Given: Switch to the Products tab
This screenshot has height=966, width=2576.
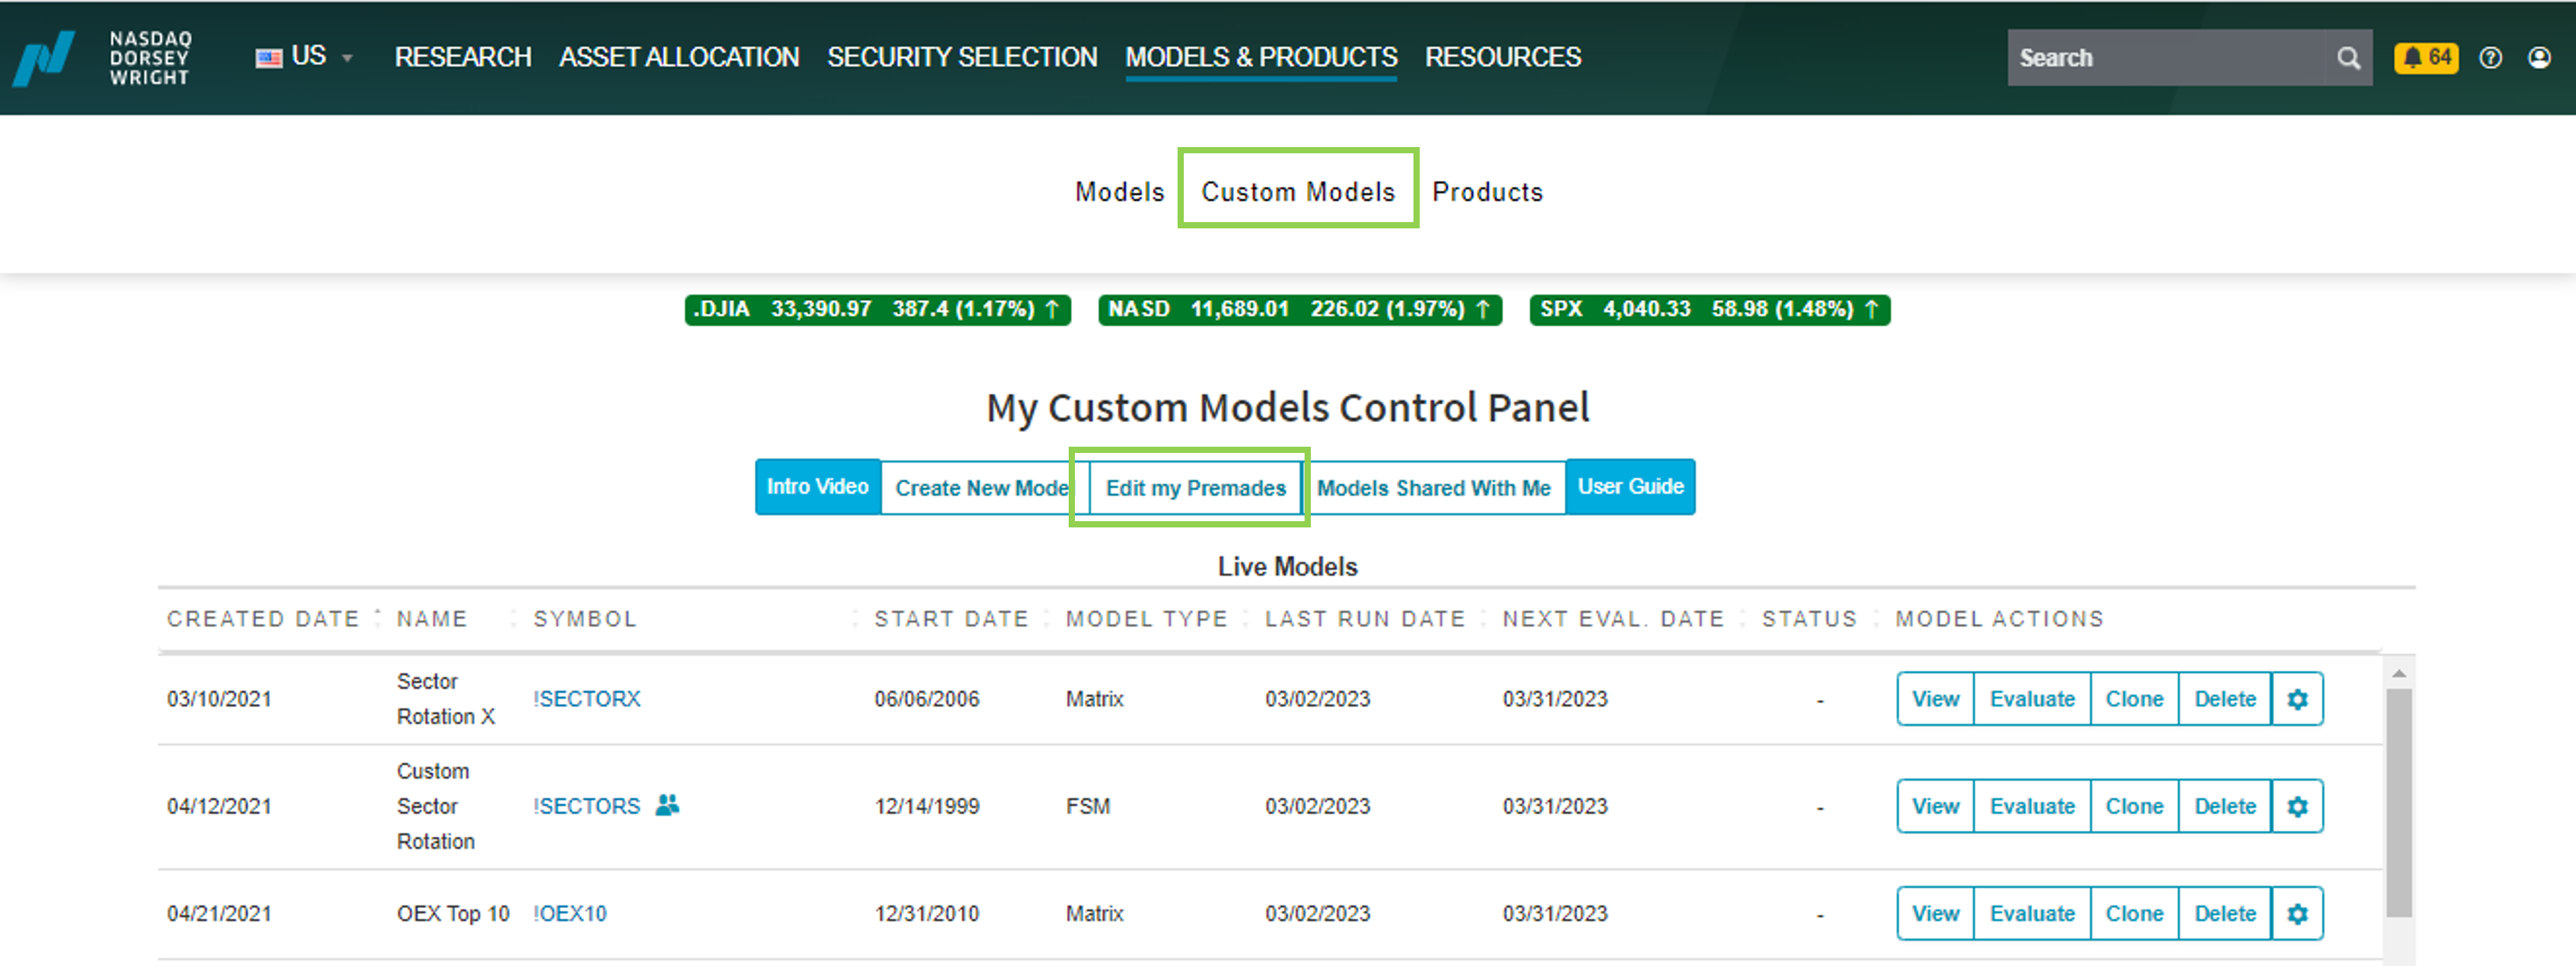Looking at the screenshot, I should coord(1488,191).
